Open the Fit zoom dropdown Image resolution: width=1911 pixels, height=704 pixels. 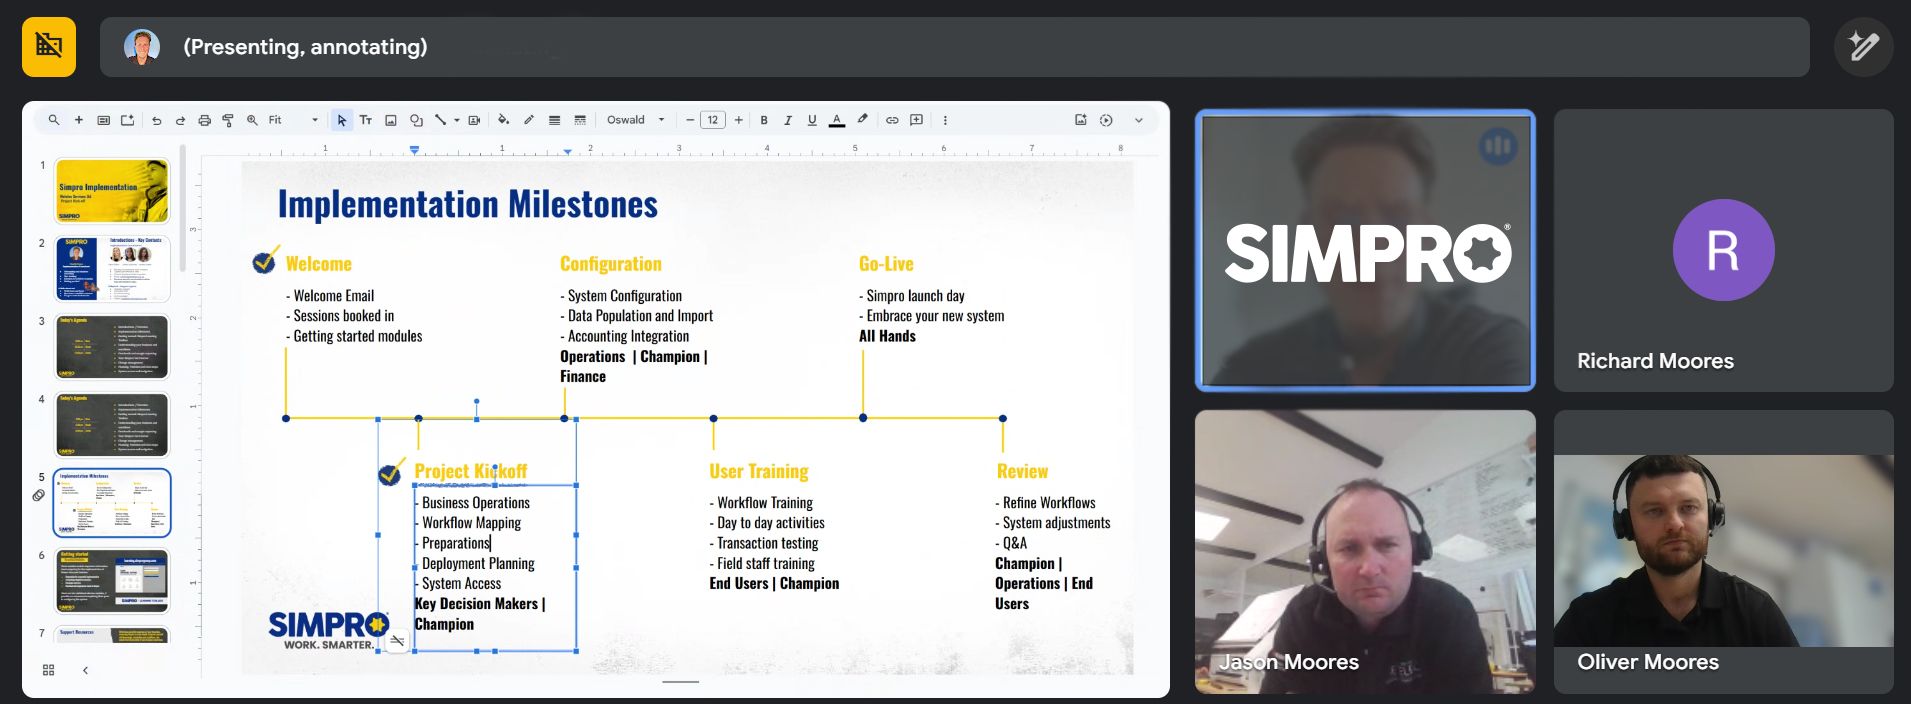click(293, 120)
